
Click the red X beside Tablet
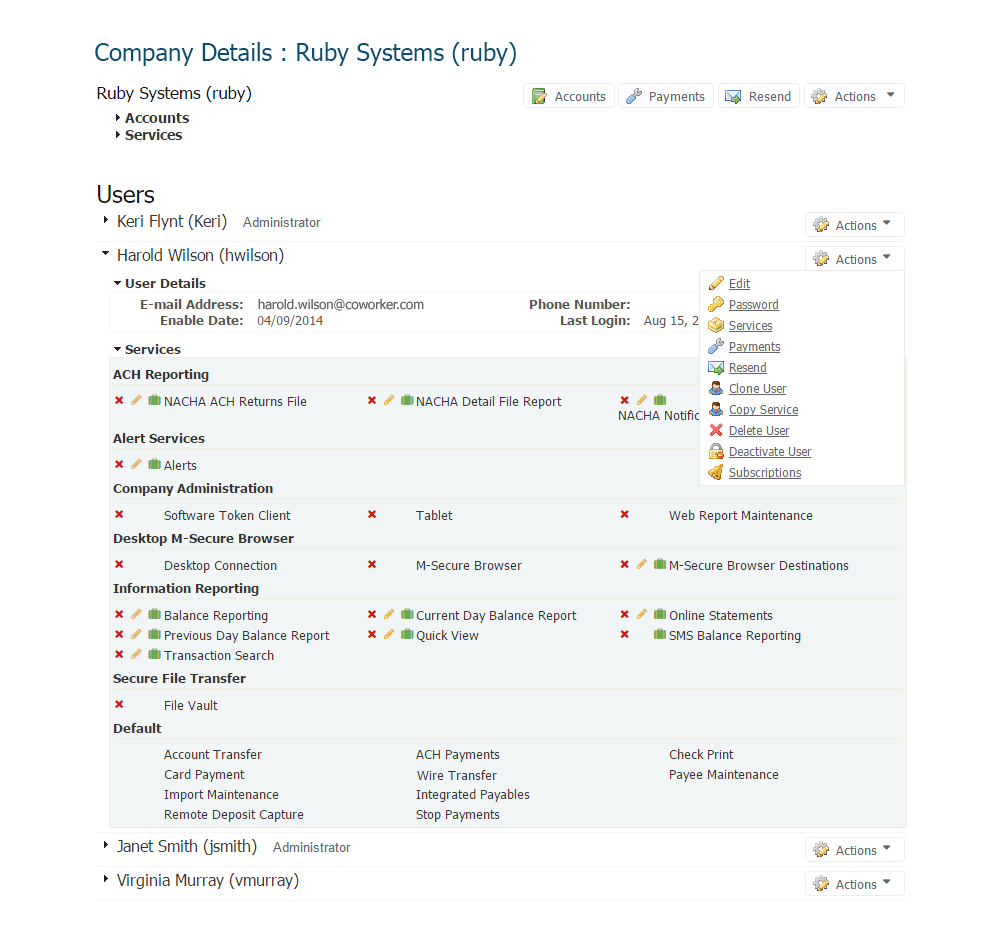[x=372, y=514]
